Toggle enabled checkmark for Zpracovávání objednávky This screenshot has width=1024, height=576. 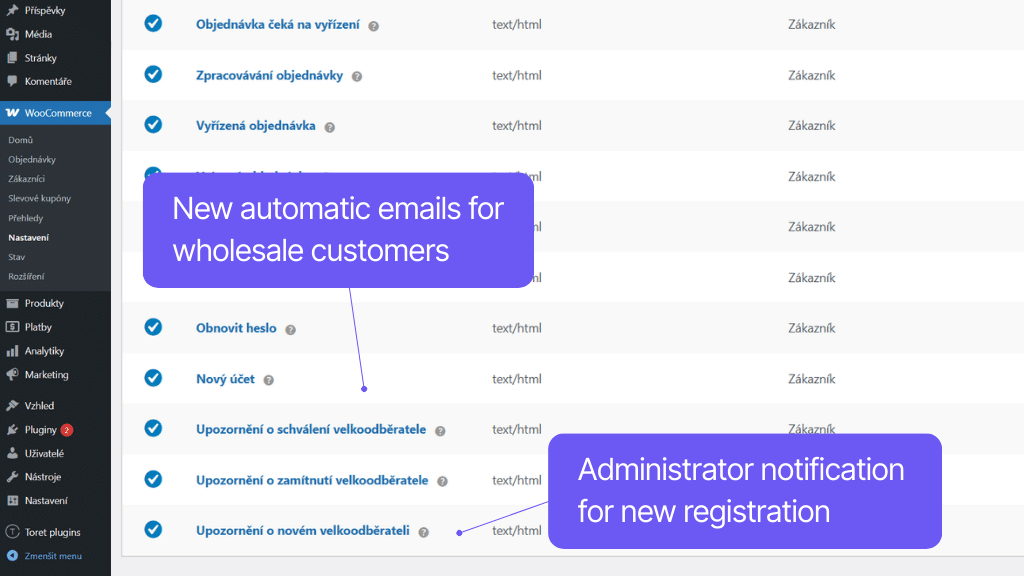click(x=153, y=74)
